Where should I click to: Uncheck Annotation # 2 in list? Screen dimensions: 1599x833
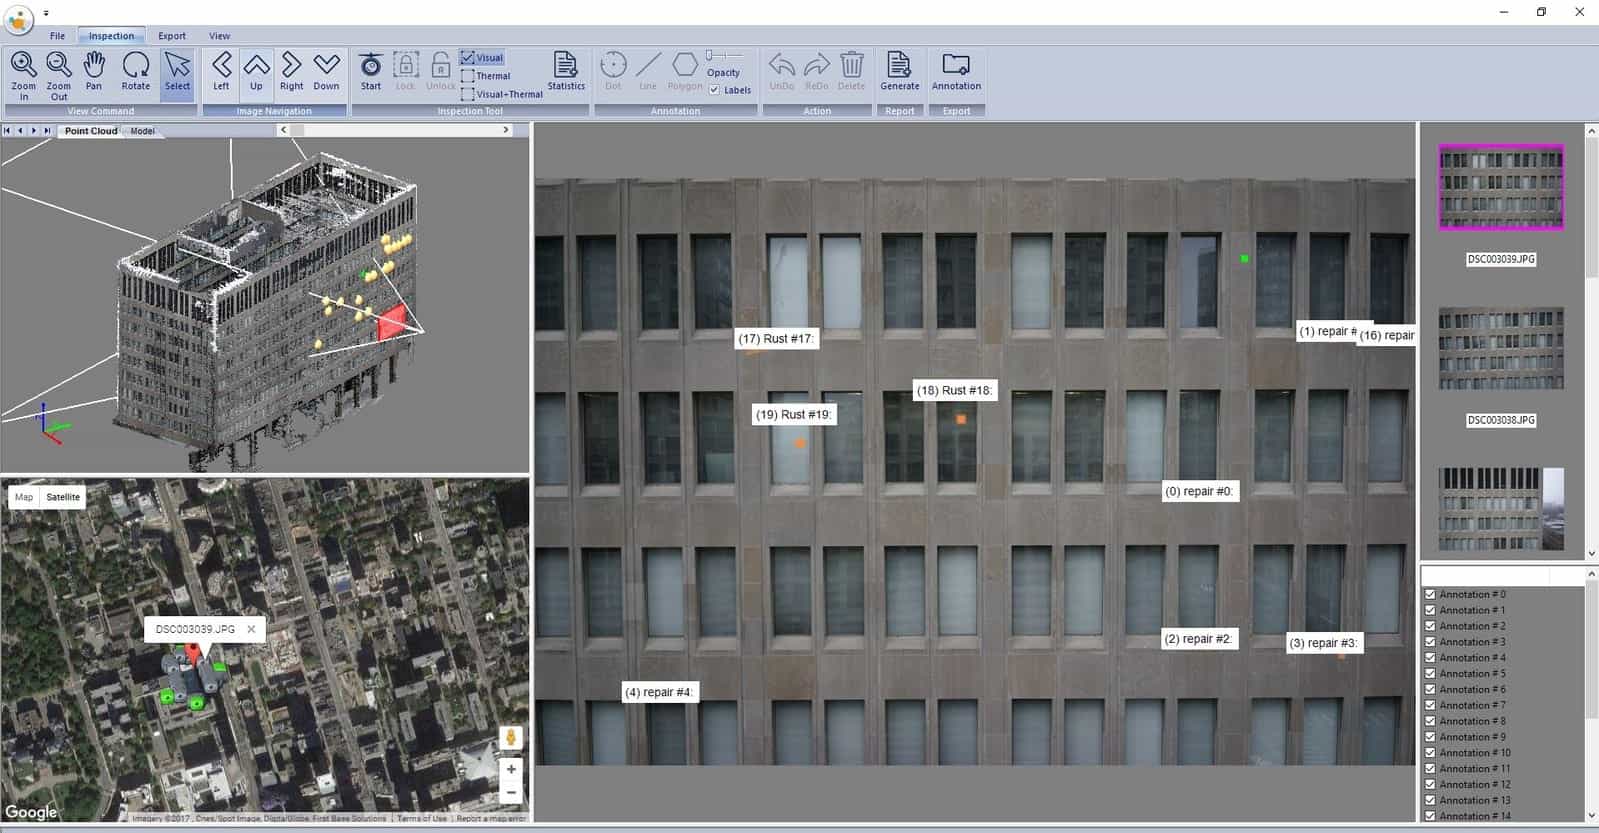tap(1430, 626)
